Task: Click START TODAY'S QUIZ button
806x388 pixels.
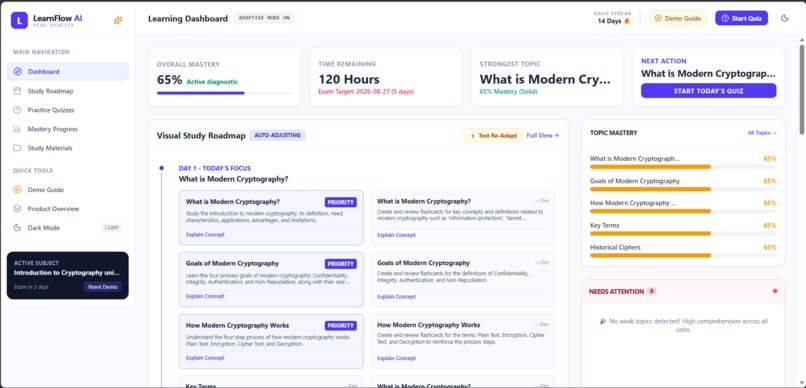Action: 708,91
